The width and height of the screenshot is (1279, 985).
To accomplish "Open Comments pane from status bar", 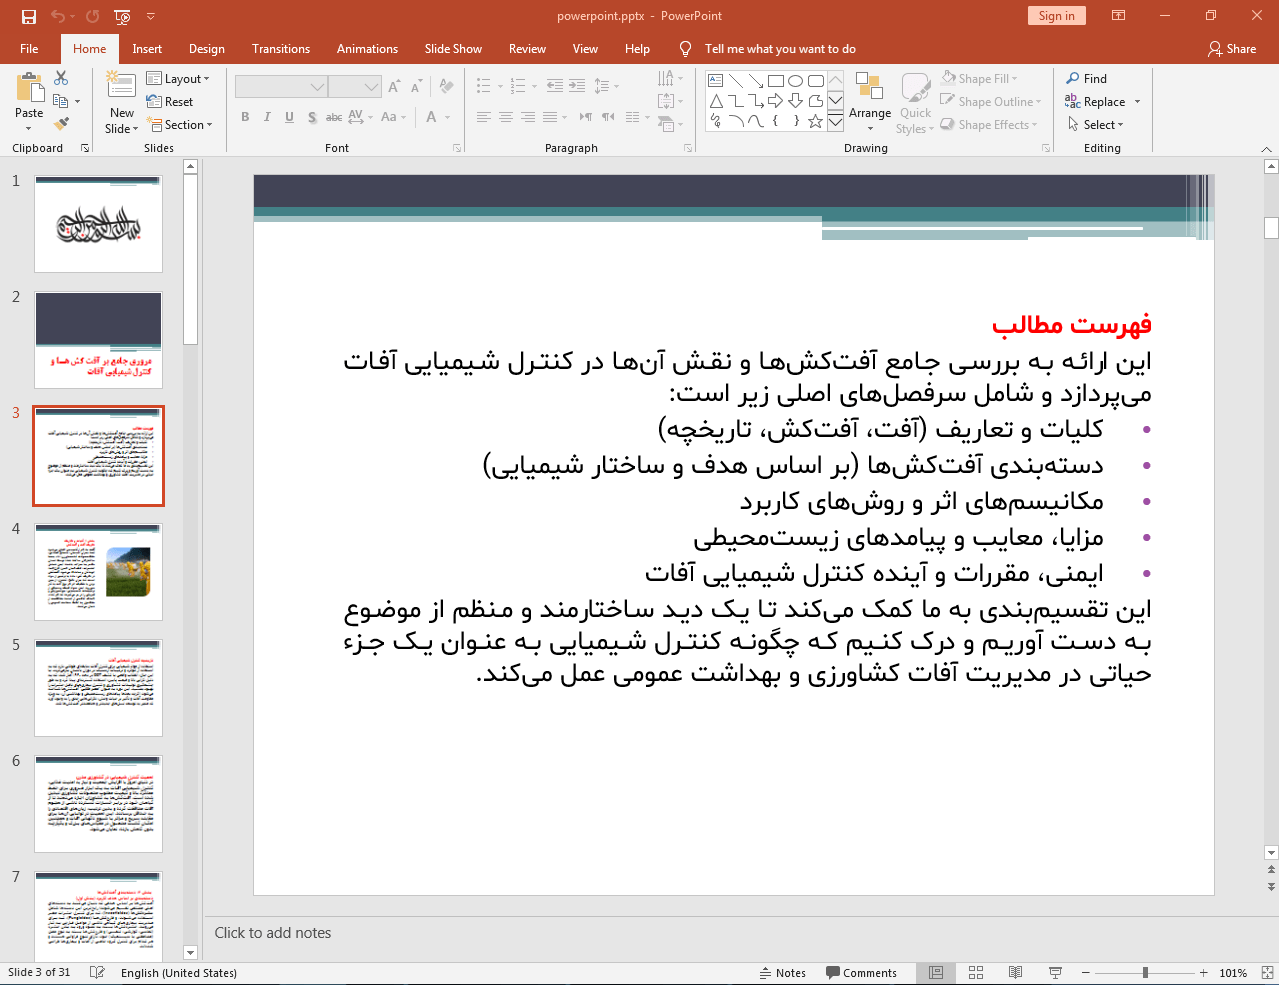I will tap(861, 973).
